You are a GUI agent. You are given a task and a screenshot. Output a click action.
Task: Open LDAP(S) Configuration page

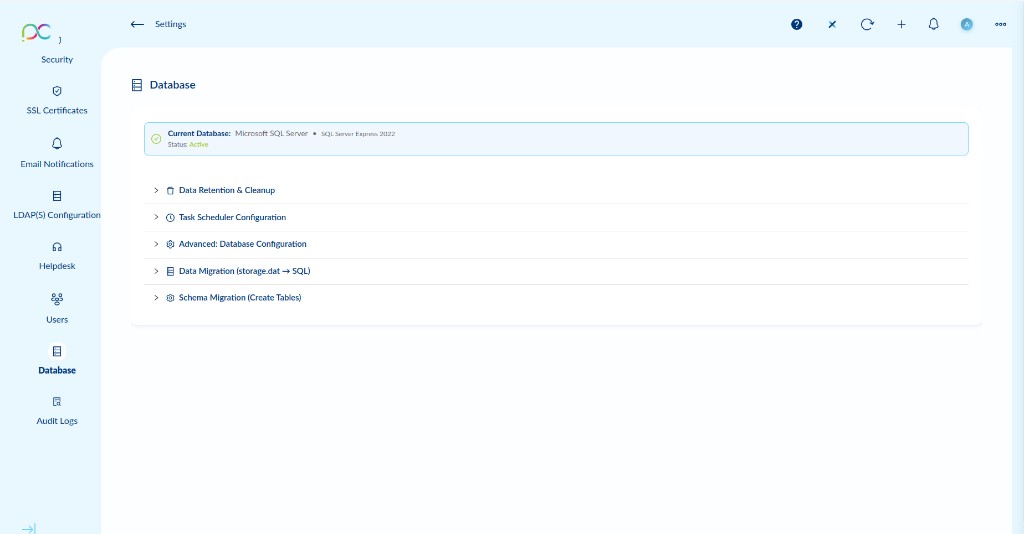57,215
